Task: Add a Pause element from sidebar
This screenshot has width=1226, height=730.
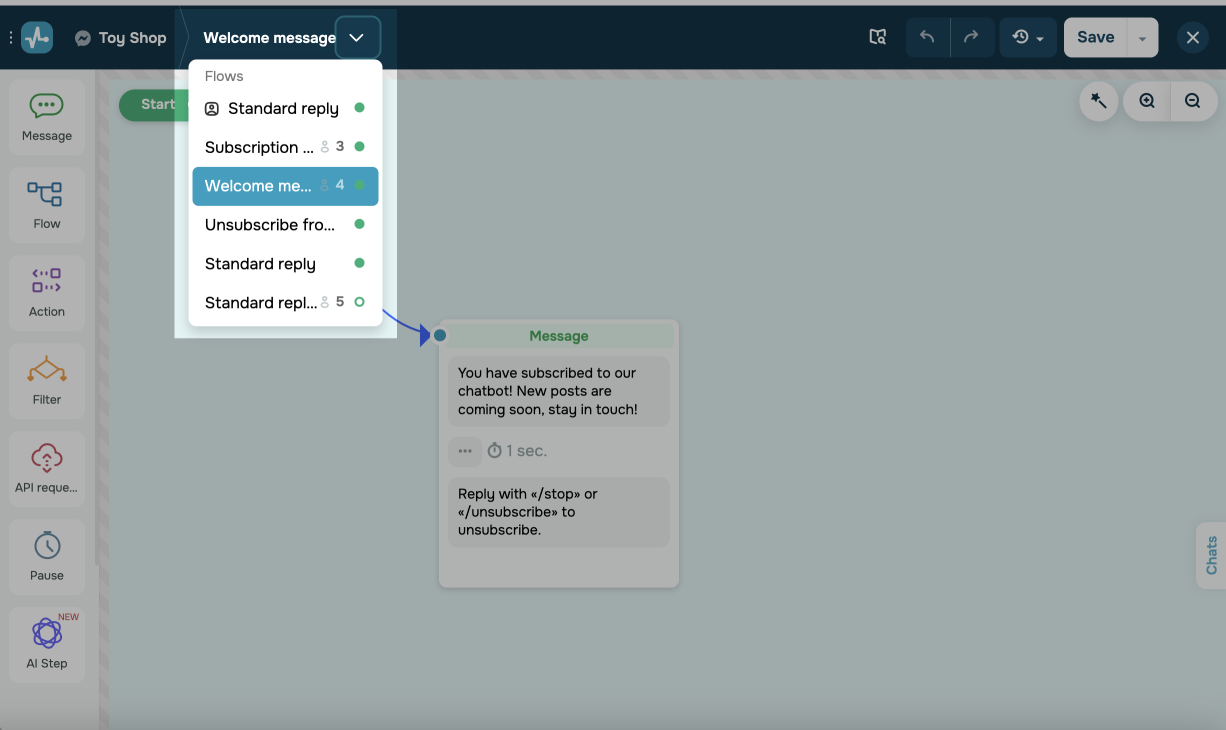Action: (x=47, y=557)
